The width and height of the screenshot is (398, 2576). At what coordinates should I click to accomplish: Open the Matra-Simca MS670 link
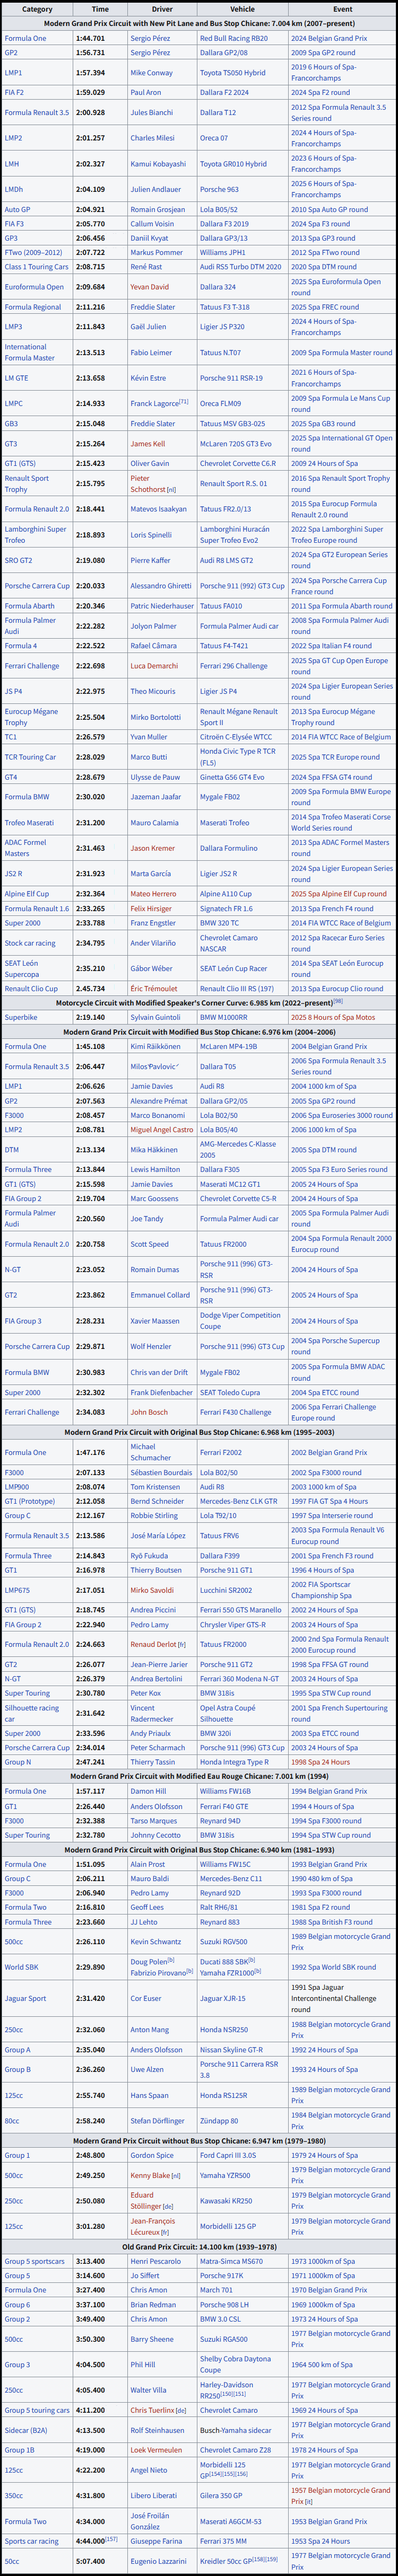231,2261
